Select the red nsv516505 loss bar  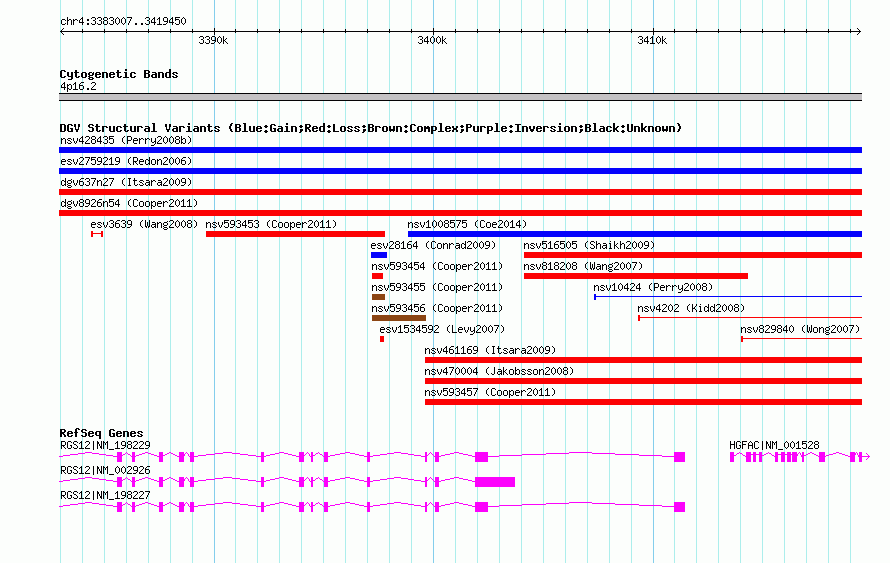(693, 255)
